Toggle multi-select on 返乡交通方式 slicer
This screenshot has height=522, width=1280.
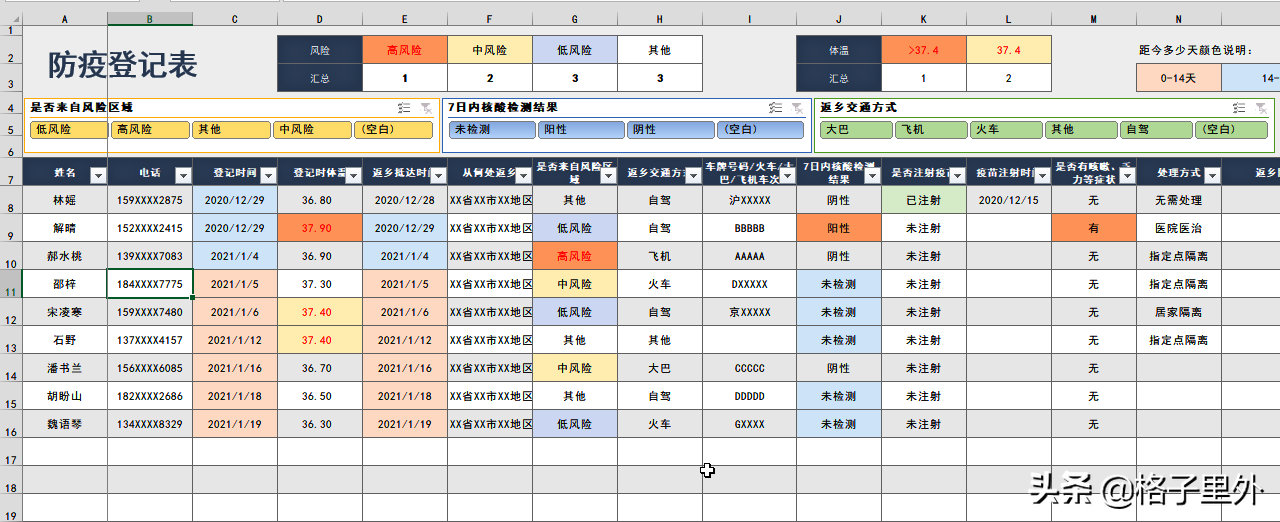(x=1240, y=108)
